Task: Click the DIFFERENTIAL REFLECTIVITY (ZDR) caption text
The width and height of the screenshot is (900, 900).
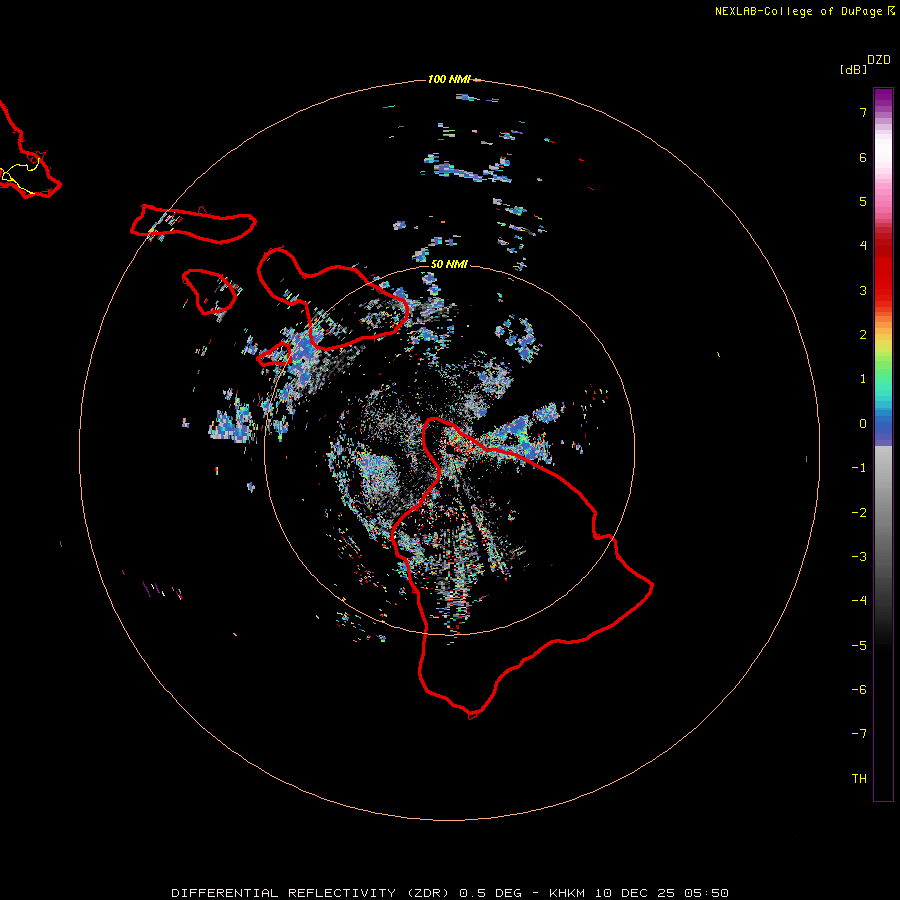Action: coord(312,893)
